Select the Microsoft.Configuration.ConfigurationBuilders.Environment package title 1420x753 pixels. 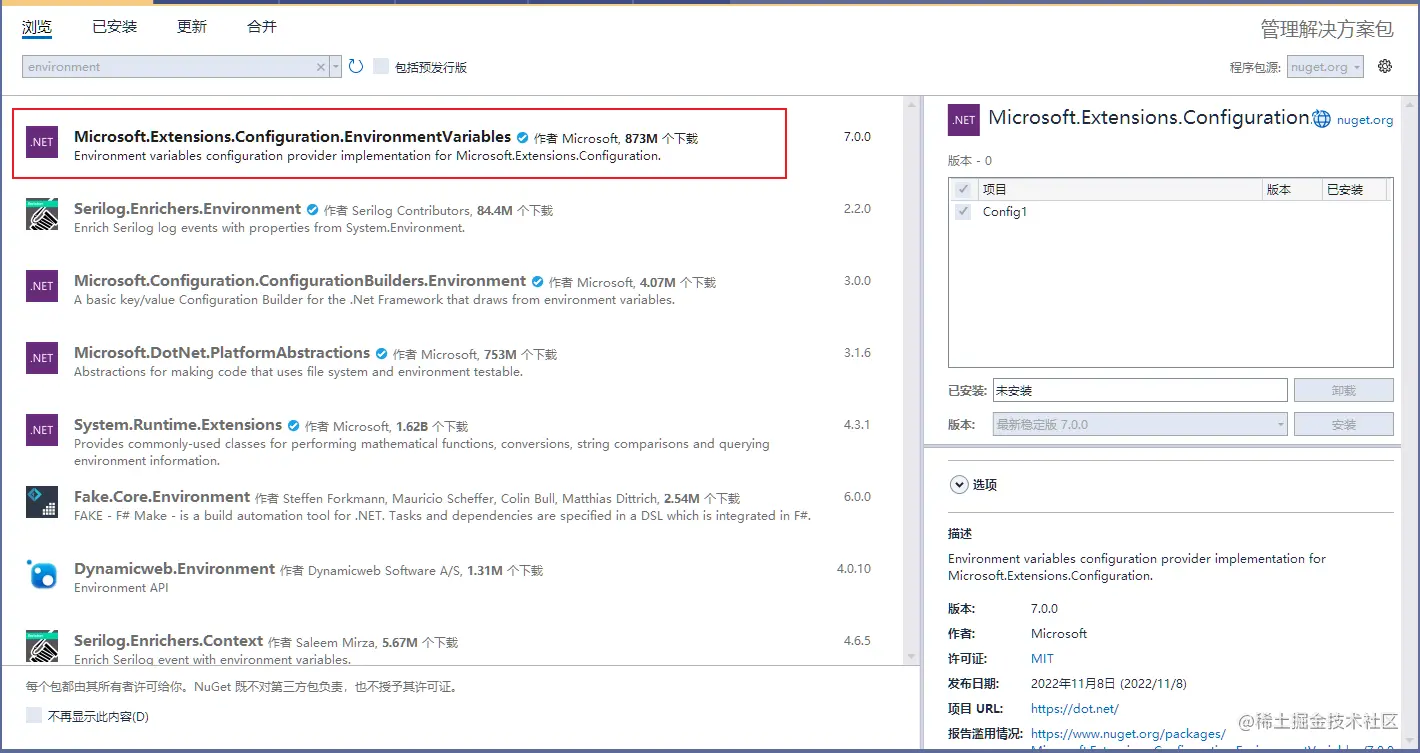click(x=300, y=281)
